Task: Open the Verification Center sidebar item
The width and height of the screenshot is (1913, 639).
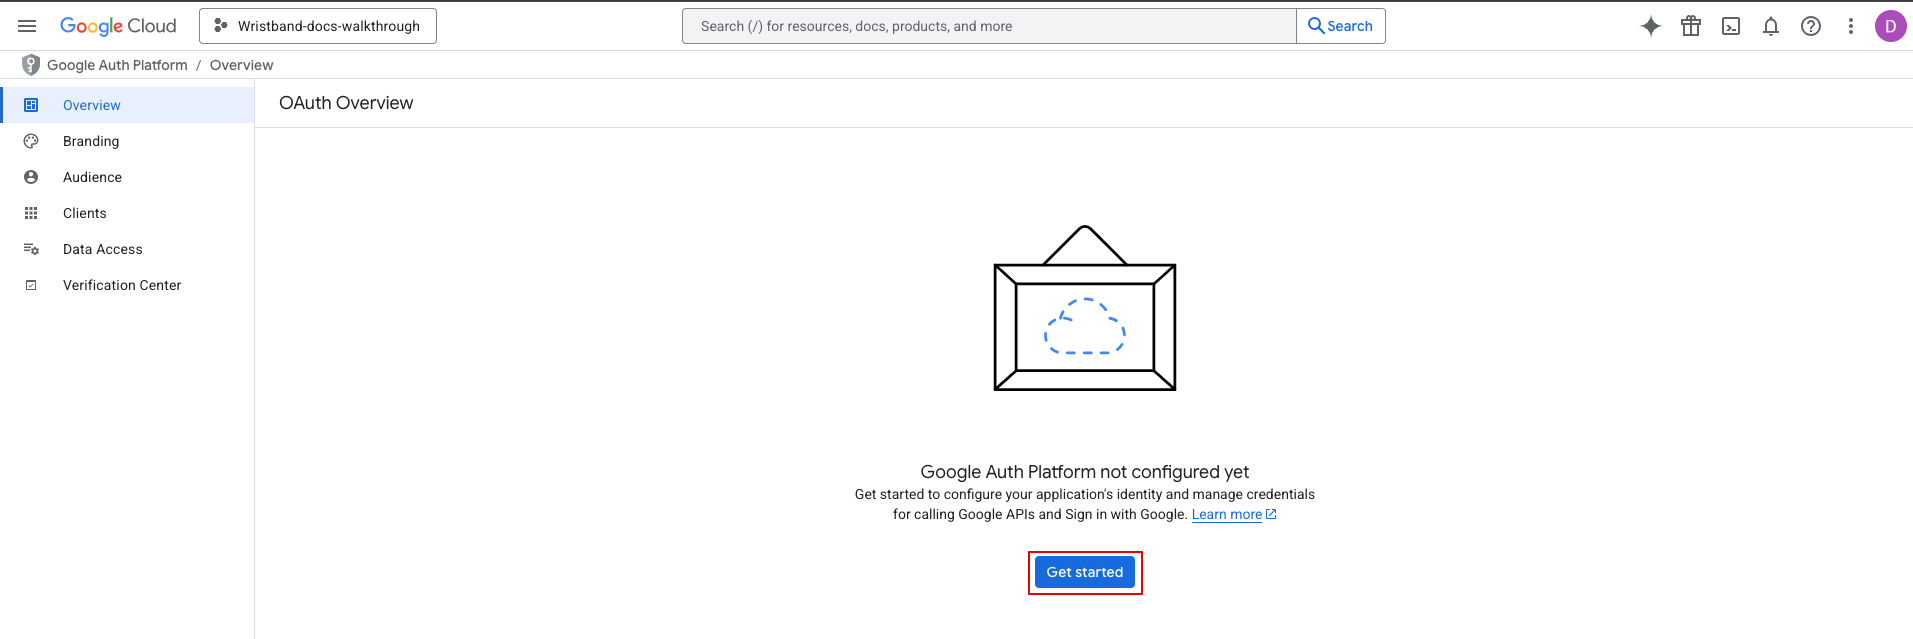Action: pos(128,285)
